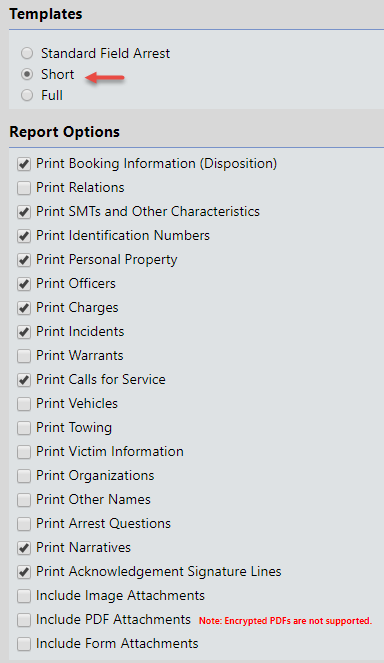Uncheck Print Narratives

[24, 548]
